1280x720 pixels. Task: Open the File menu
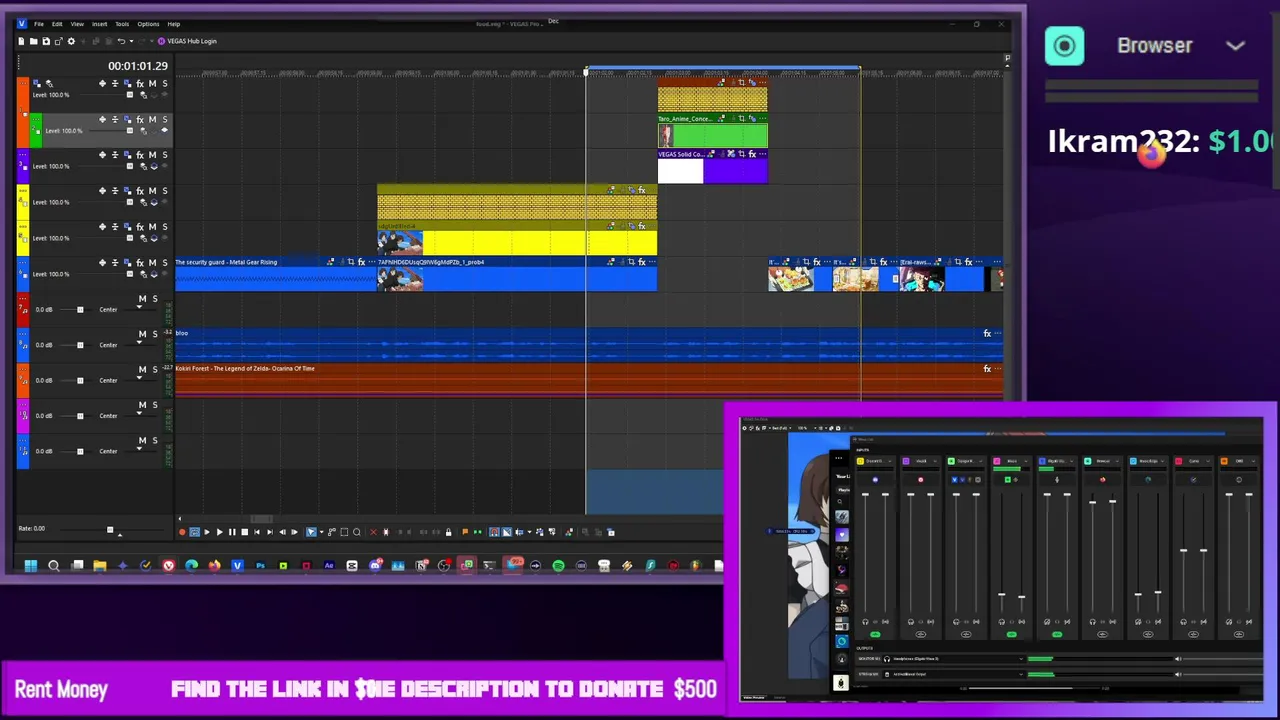[x=39, y=24]
